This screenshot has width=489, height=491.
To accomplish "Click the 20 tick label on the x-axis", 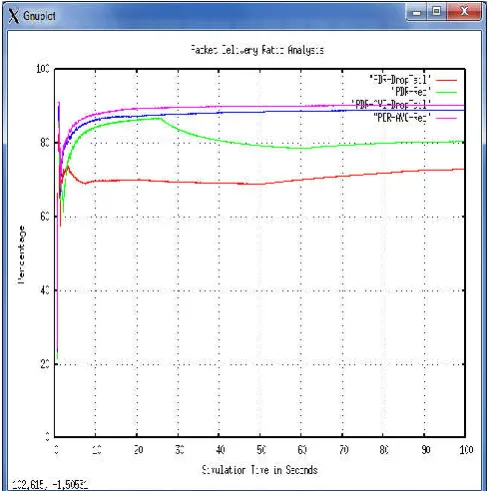I will pyautogui.click(x=138, y=450).
